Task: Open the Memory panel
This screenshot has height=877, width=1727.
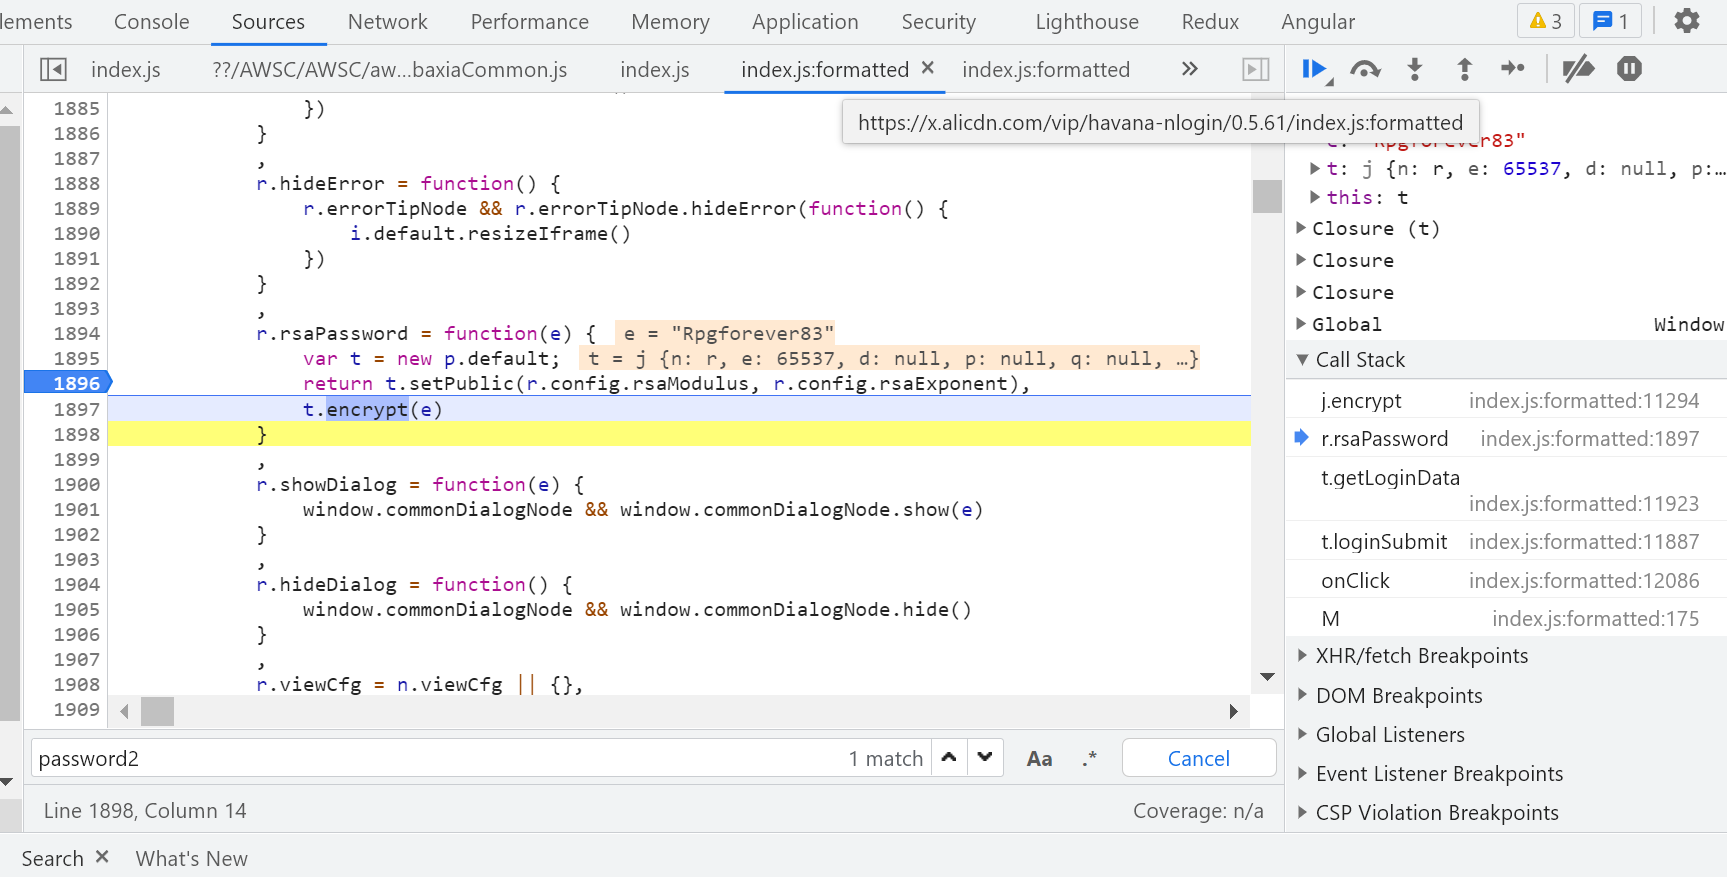Action: [x=670, y=22]
